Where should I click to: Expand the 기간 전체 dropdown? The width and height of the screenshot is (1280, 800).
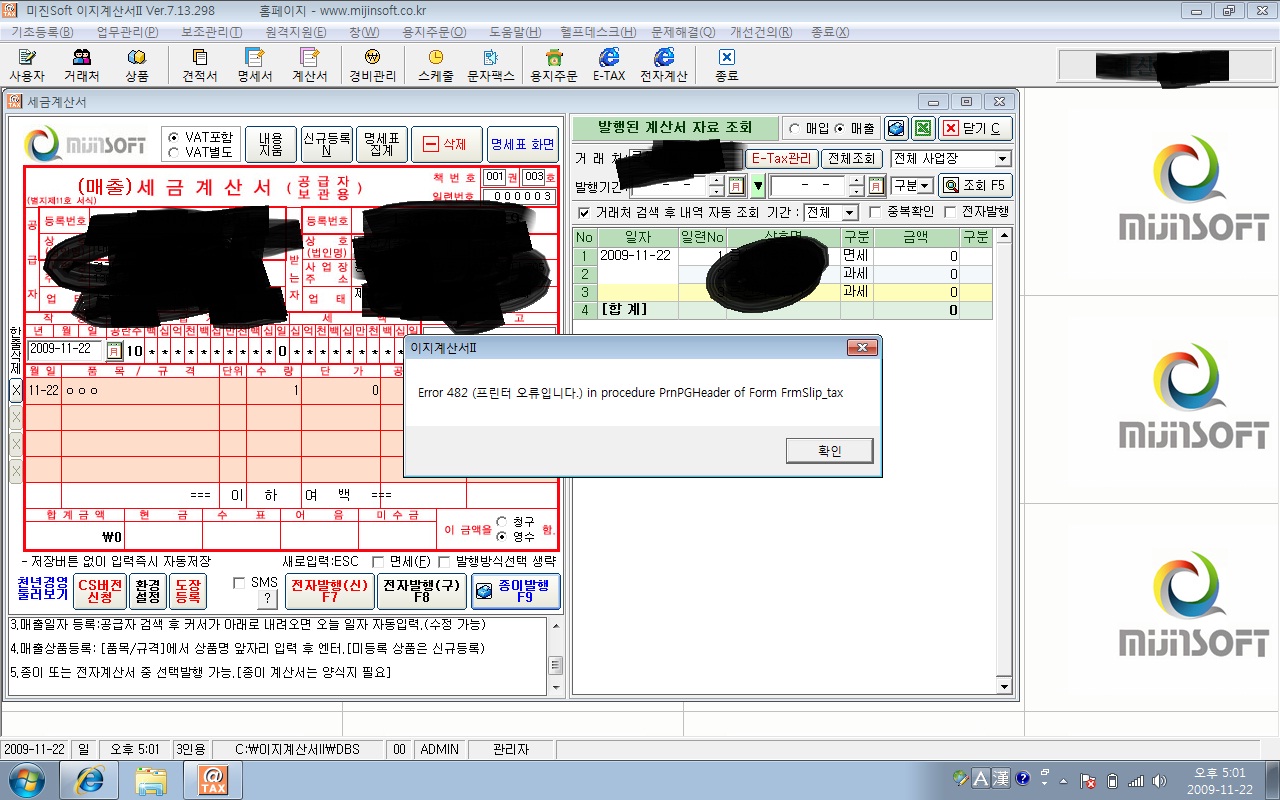(849, 213)
